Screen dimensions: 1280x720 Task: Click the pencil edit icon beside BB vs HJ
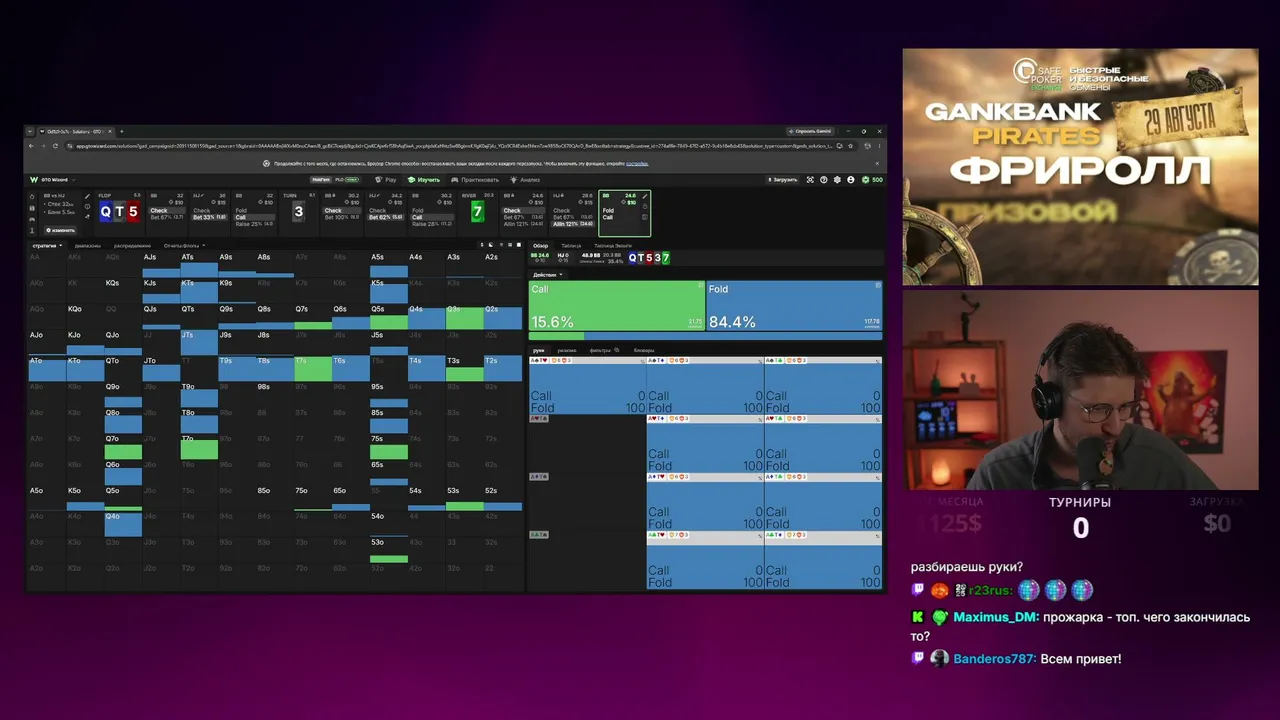[87, 196]
